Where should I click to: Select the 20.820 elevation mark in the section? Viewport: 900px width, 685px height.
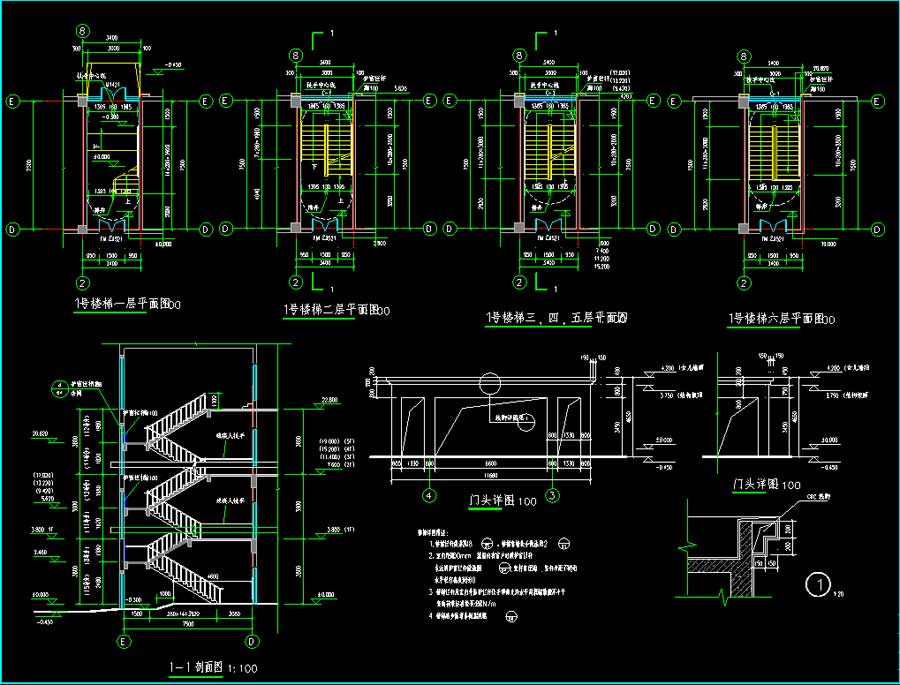[x=40, y=434]
